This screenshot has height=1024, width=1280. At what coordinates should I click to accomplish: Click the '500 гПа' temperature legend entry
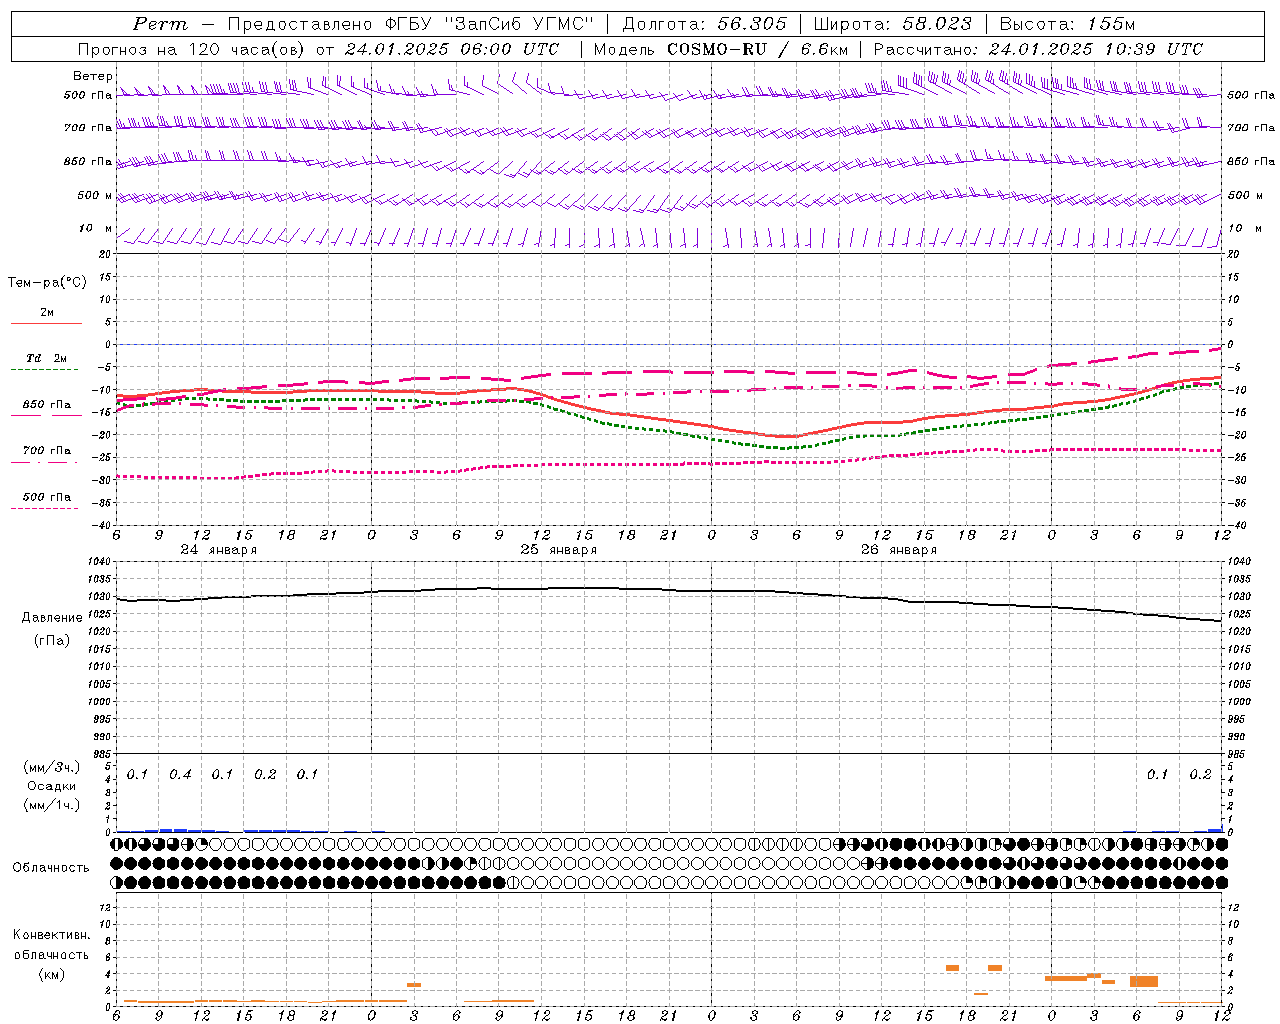tap(47, 497)
